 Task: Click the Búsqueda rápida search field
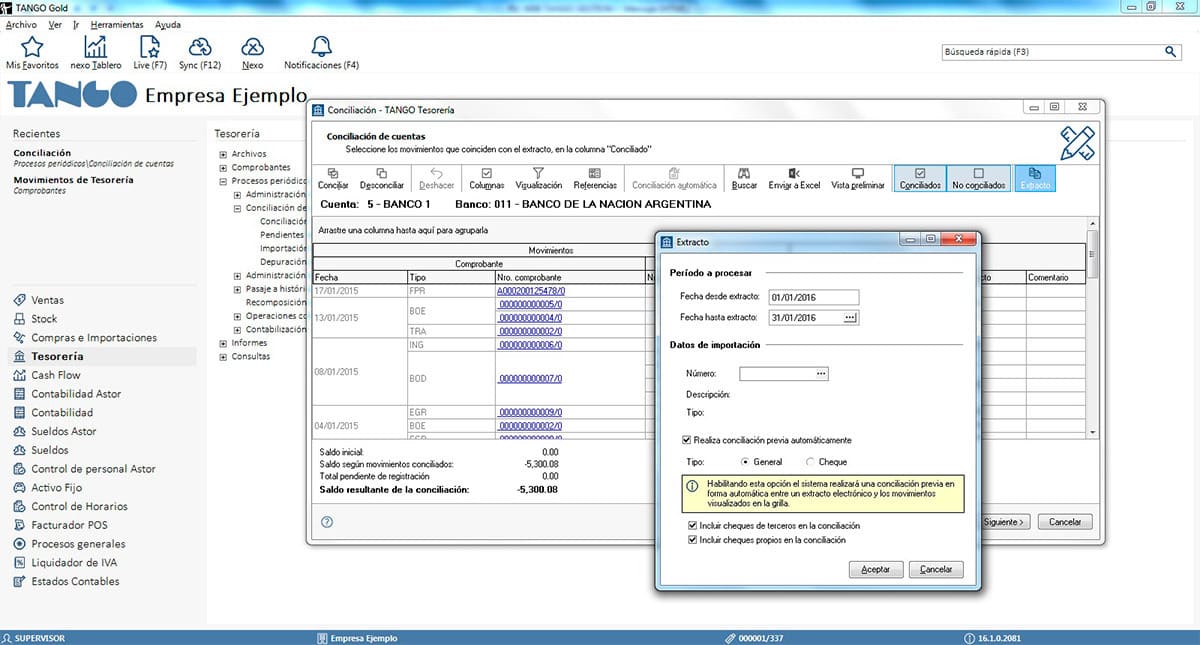(1052, 51)
